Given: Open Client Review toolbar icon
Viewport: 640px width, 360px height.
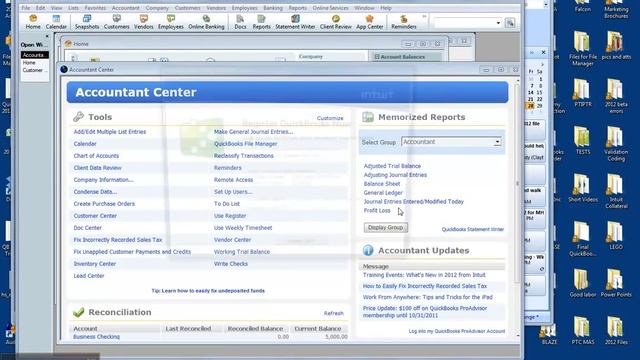Looking at the screenshot, I should 336,22.
